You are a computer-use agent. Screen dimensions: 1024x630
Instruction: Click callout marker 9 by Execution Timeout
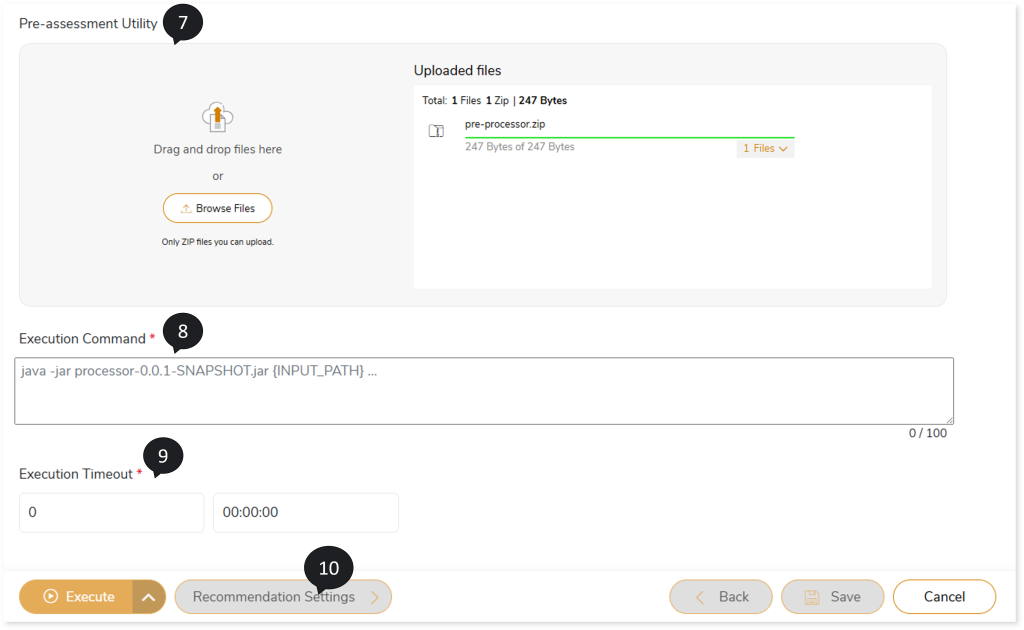click(x=163, y=456)
